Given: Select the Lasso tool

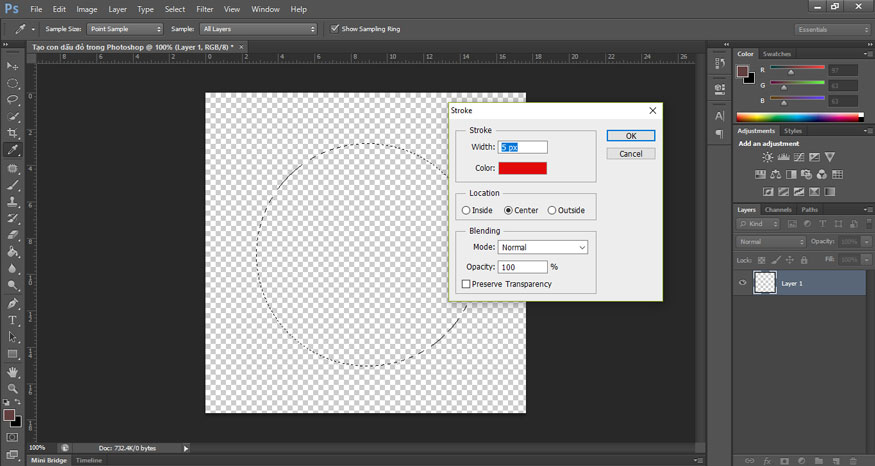Looking at the screenshot, I should click(12, 99).
